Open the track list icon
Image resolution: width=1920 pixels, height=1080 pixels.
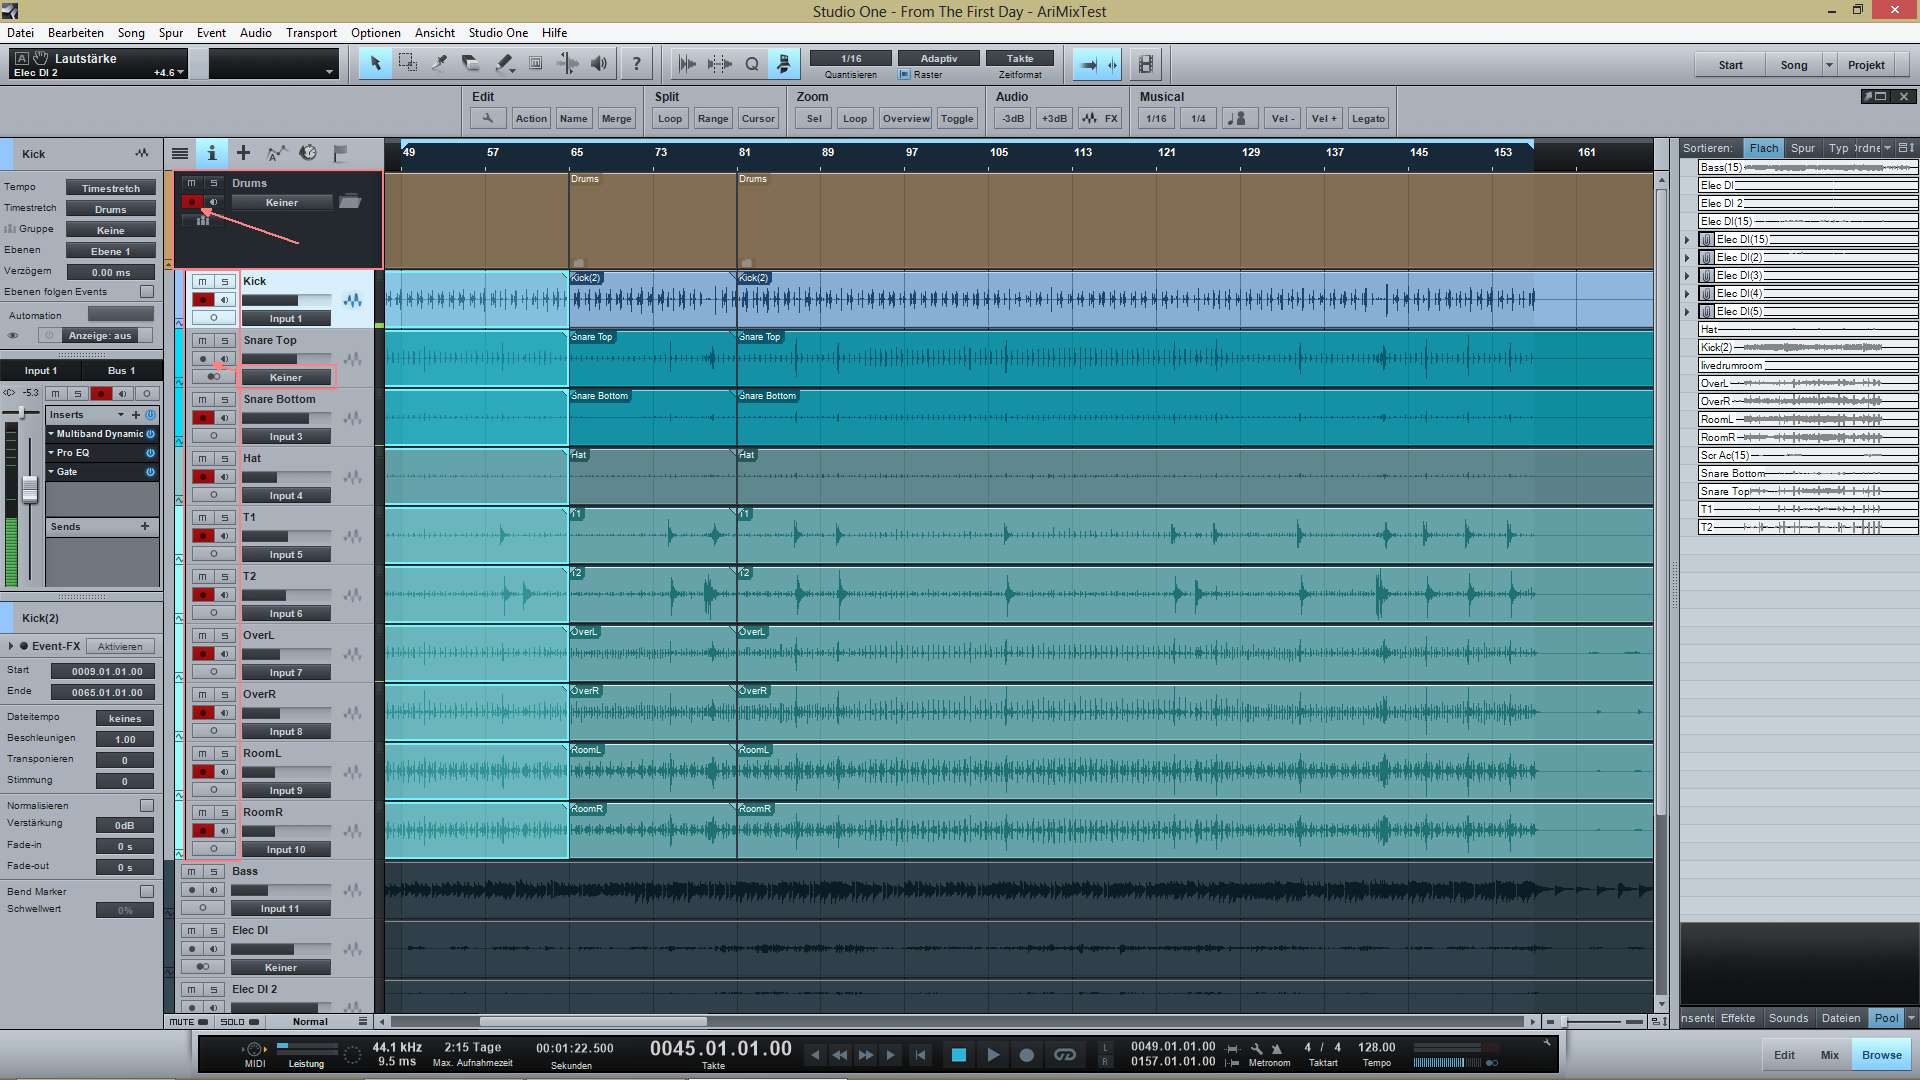click(180, 153)
